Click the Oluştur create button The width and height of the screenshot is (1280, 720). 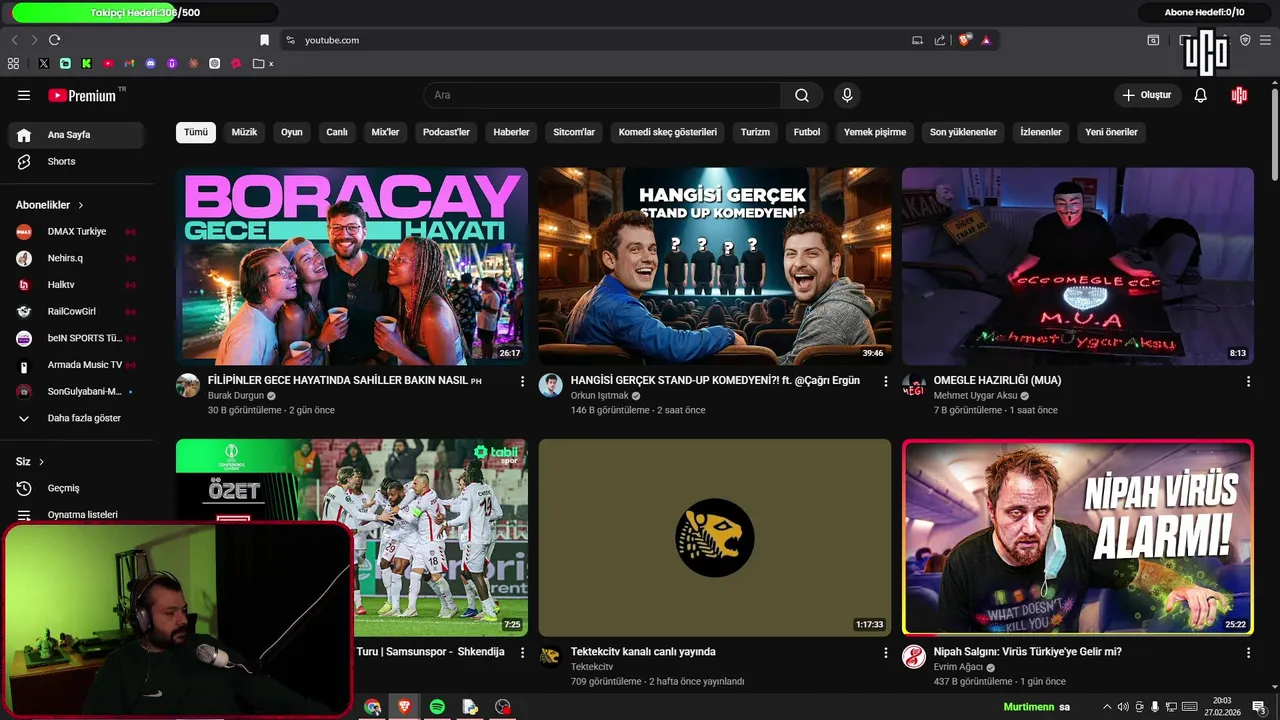(1147, 95)
